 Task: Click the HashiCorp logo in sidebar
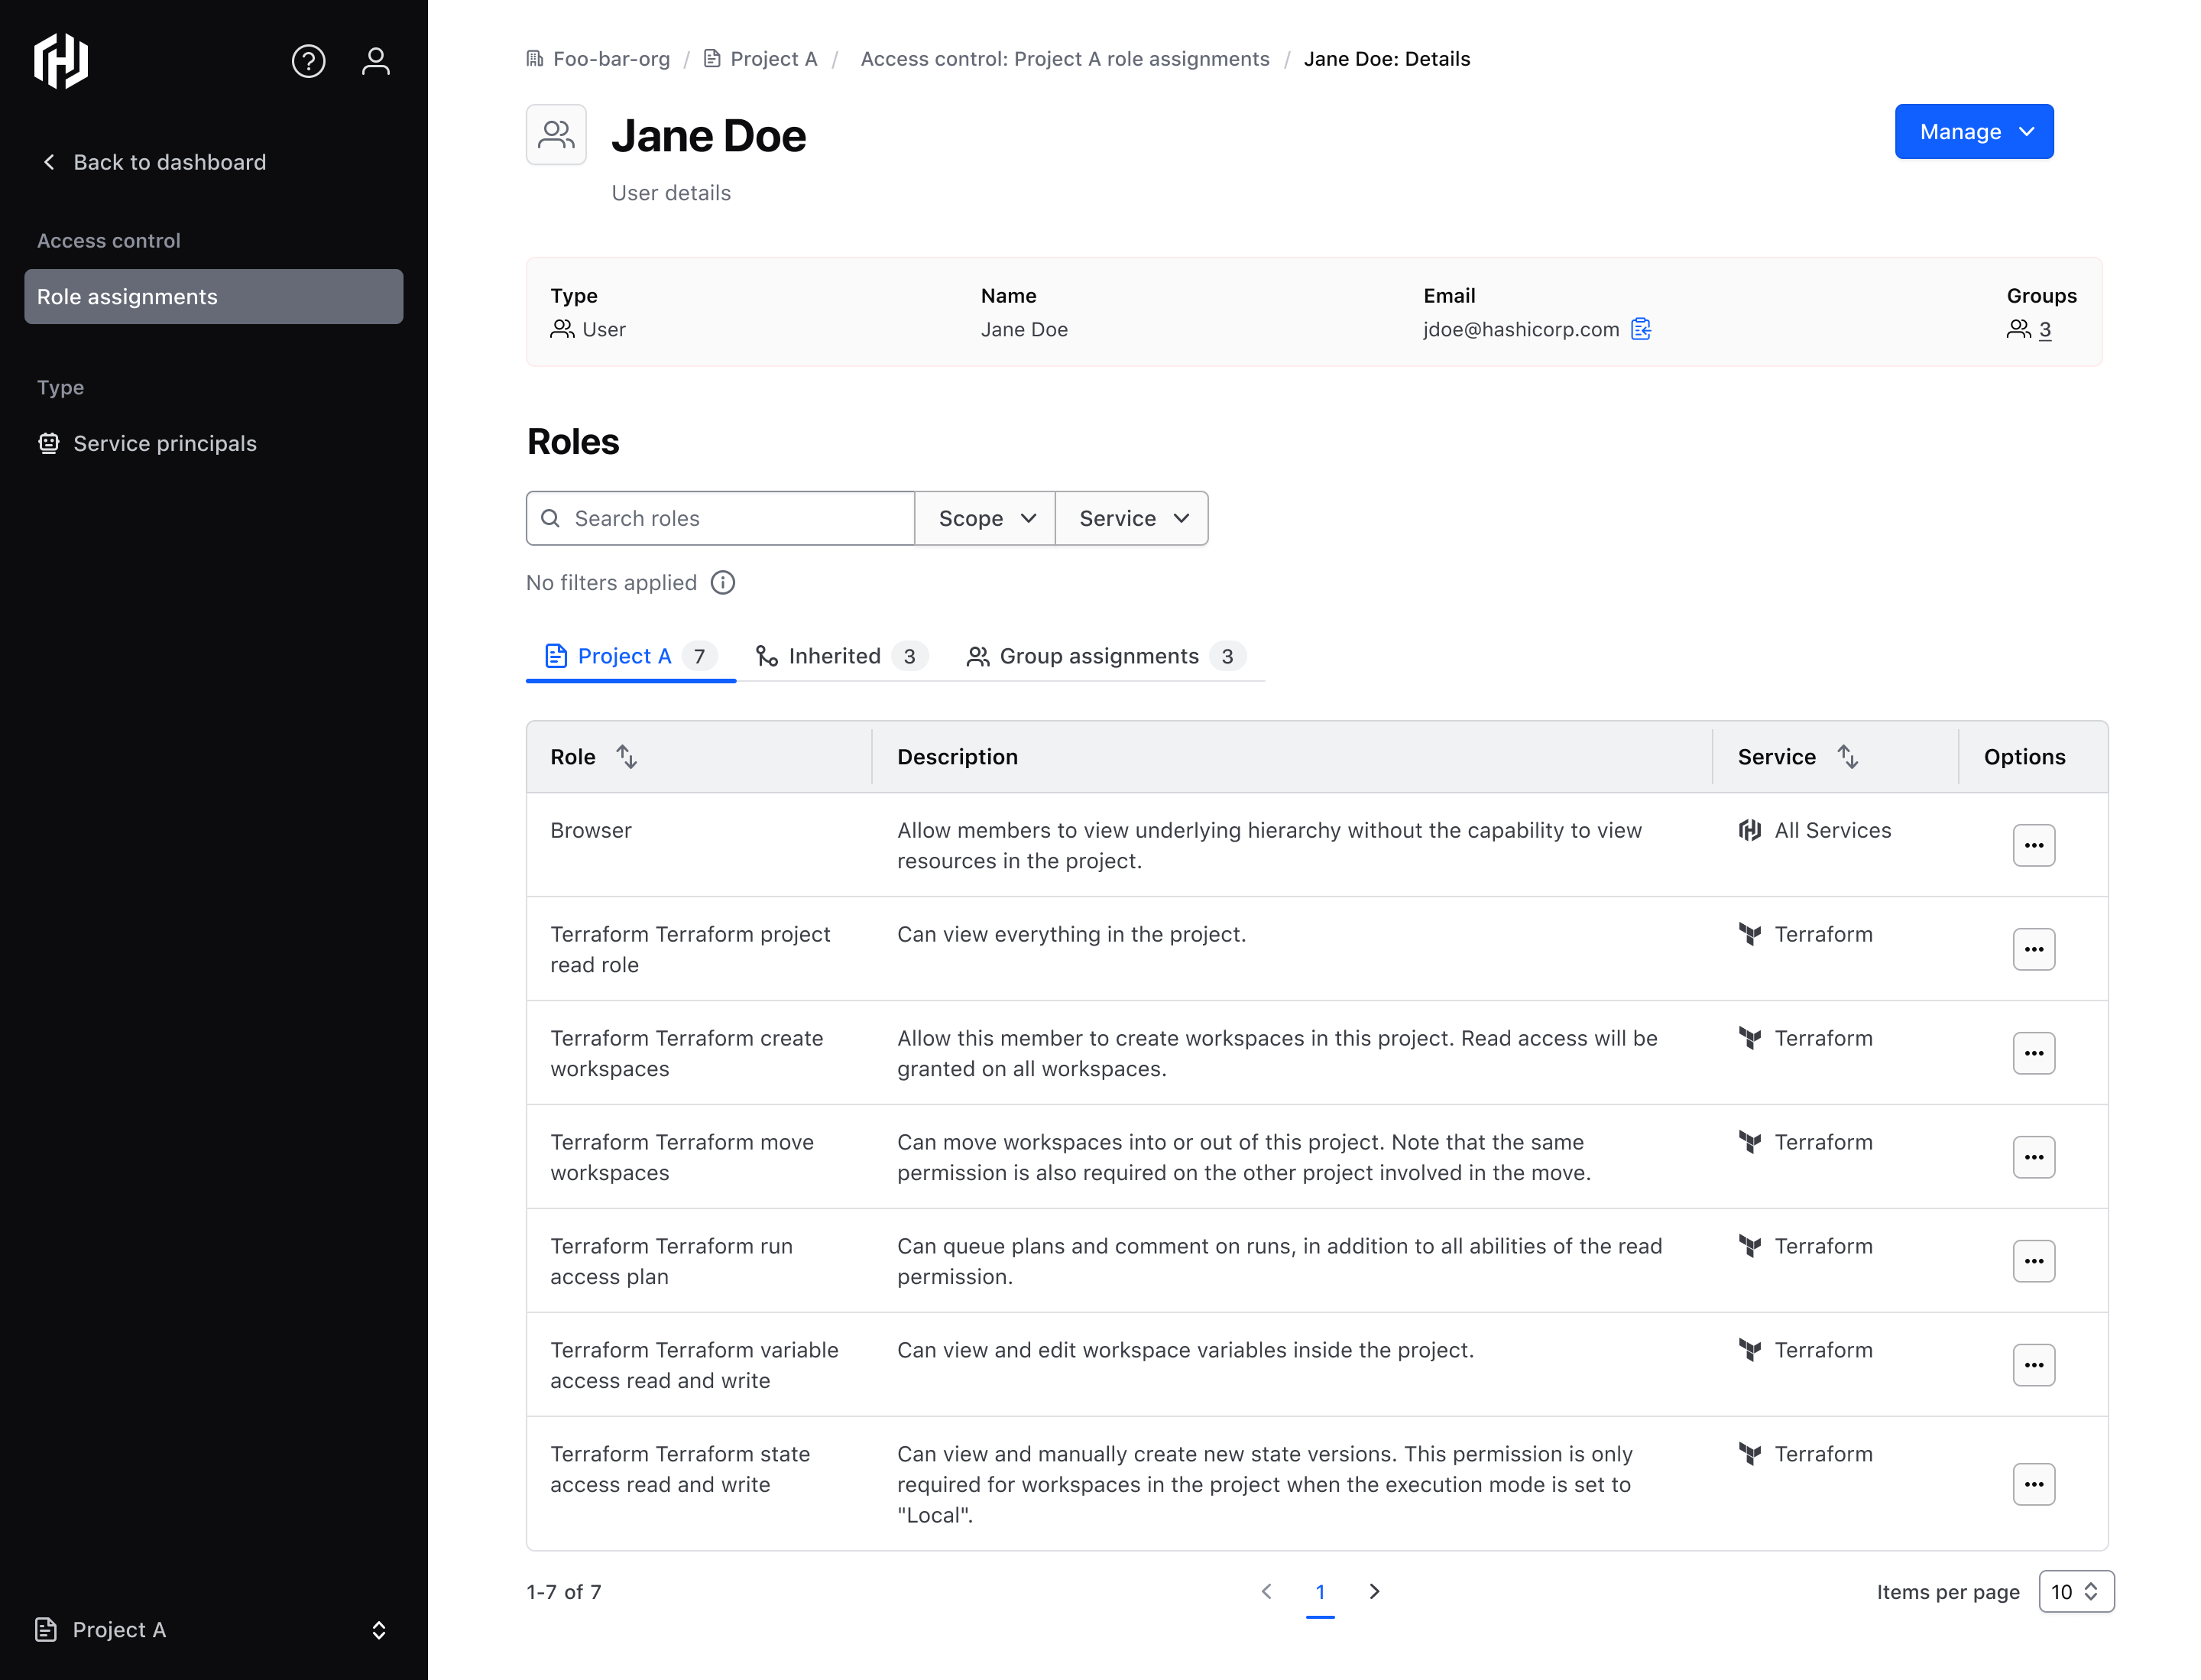click(x=61, y=61)
